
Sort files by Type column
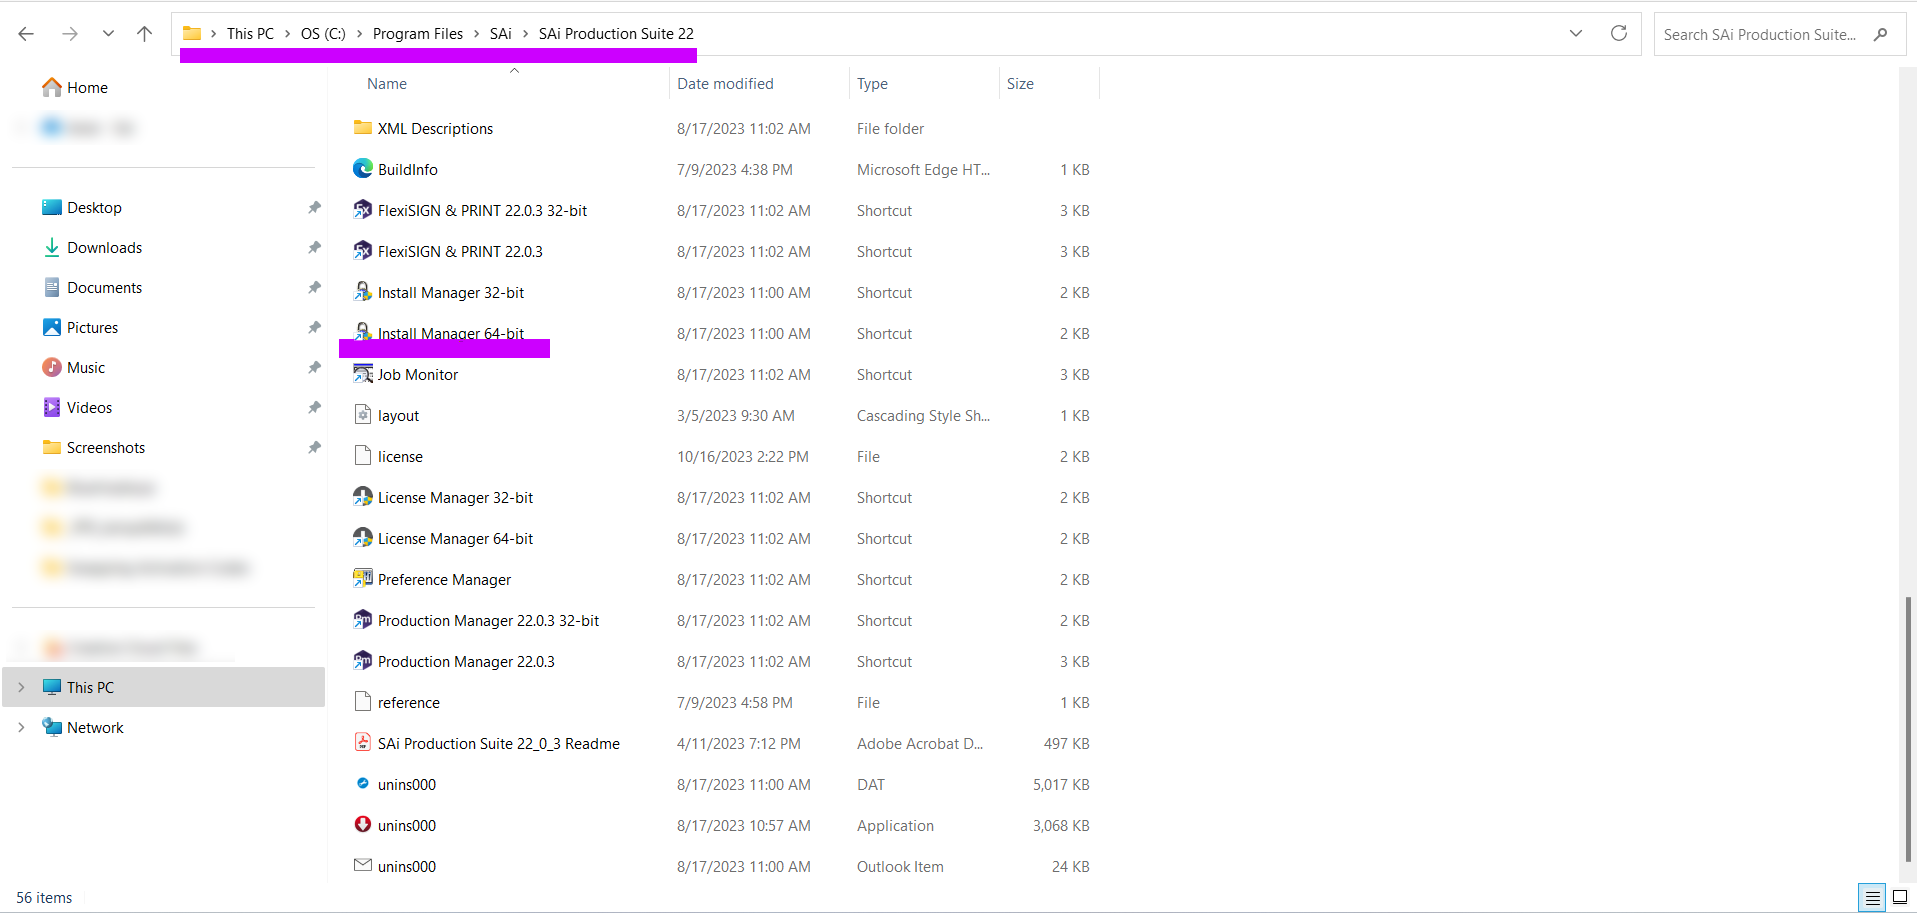[872, 84]
